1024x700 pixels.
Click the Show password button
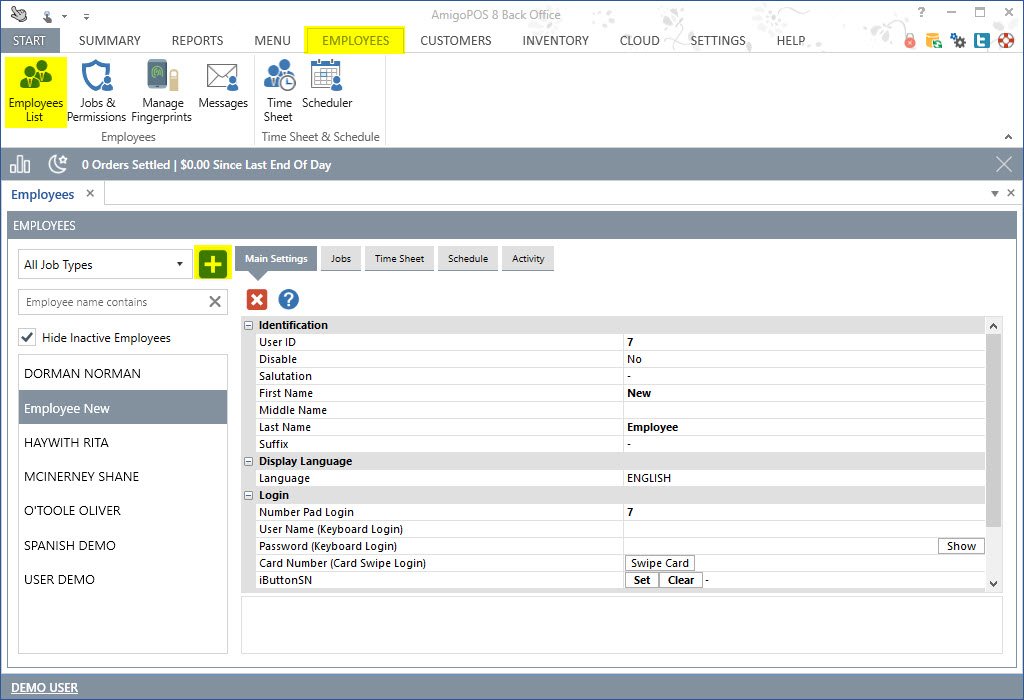(961, 546)
